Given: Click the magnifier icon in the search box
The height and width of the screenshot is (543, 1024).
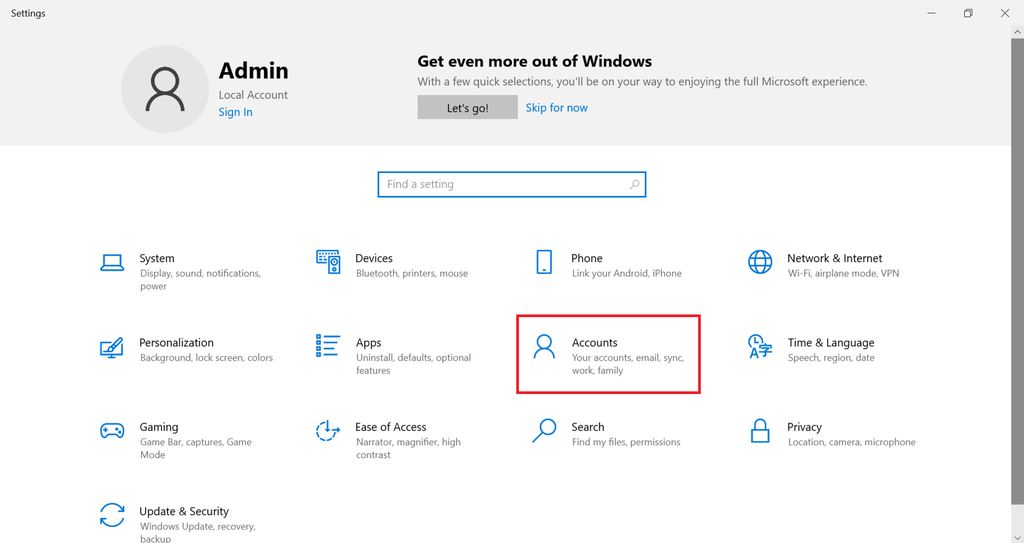Looking at the screenshot, I should [634, 184].
